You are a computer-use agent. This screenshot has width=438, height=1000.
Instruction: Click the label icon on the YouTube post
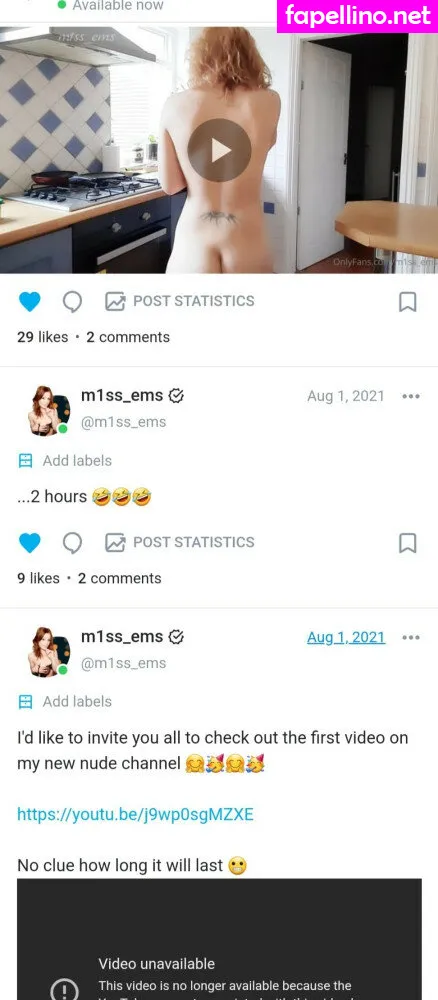pos(26,702)
